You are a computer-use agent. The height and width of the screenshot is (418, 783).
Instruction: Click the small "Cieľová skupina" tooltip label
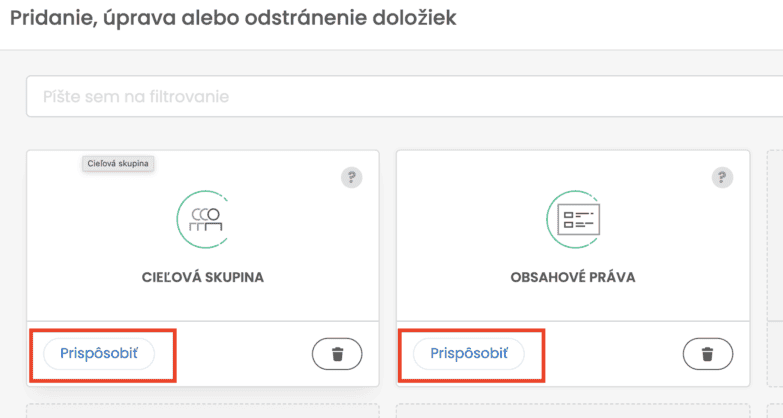118,163
